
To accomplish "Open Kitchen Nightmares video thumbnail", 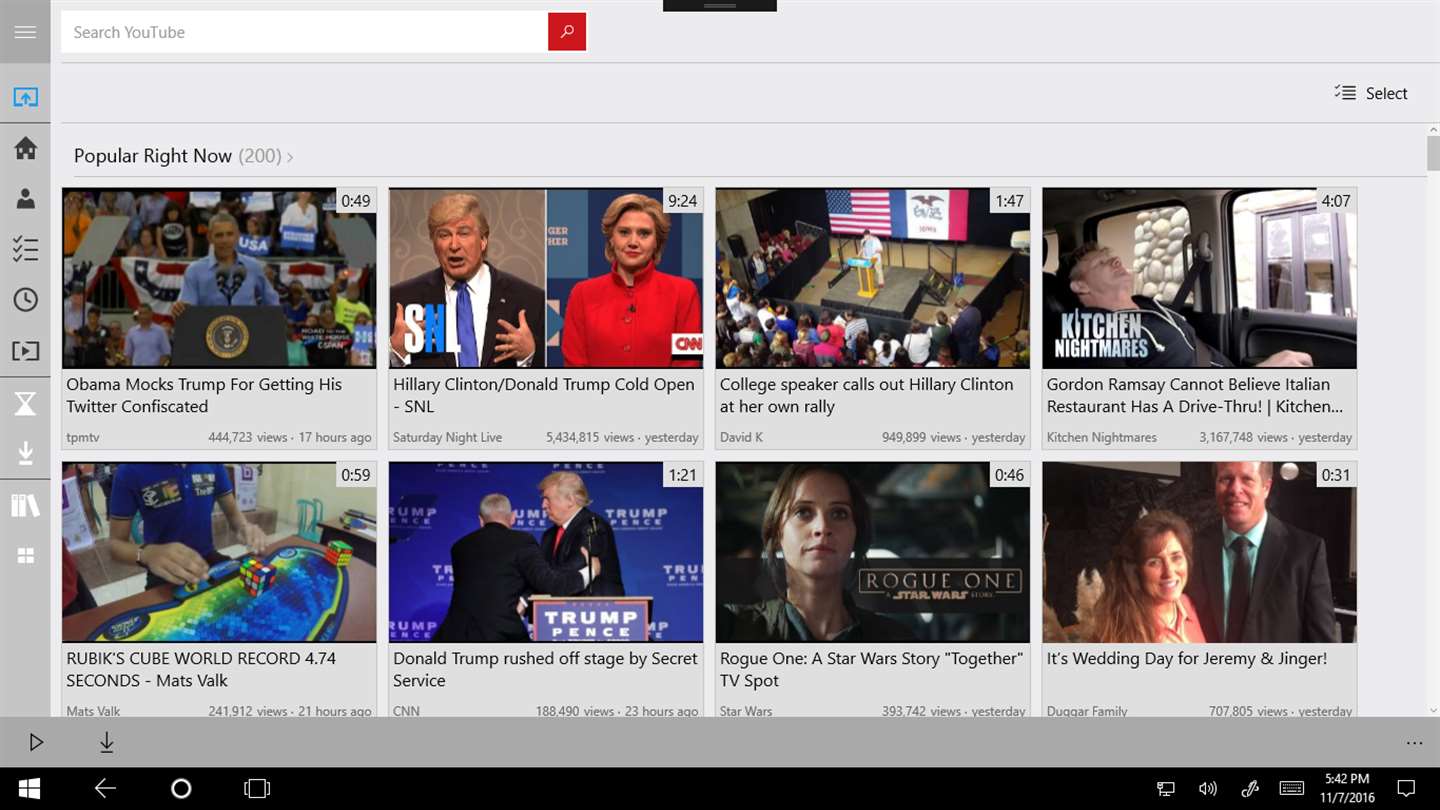I will 1200,278.
